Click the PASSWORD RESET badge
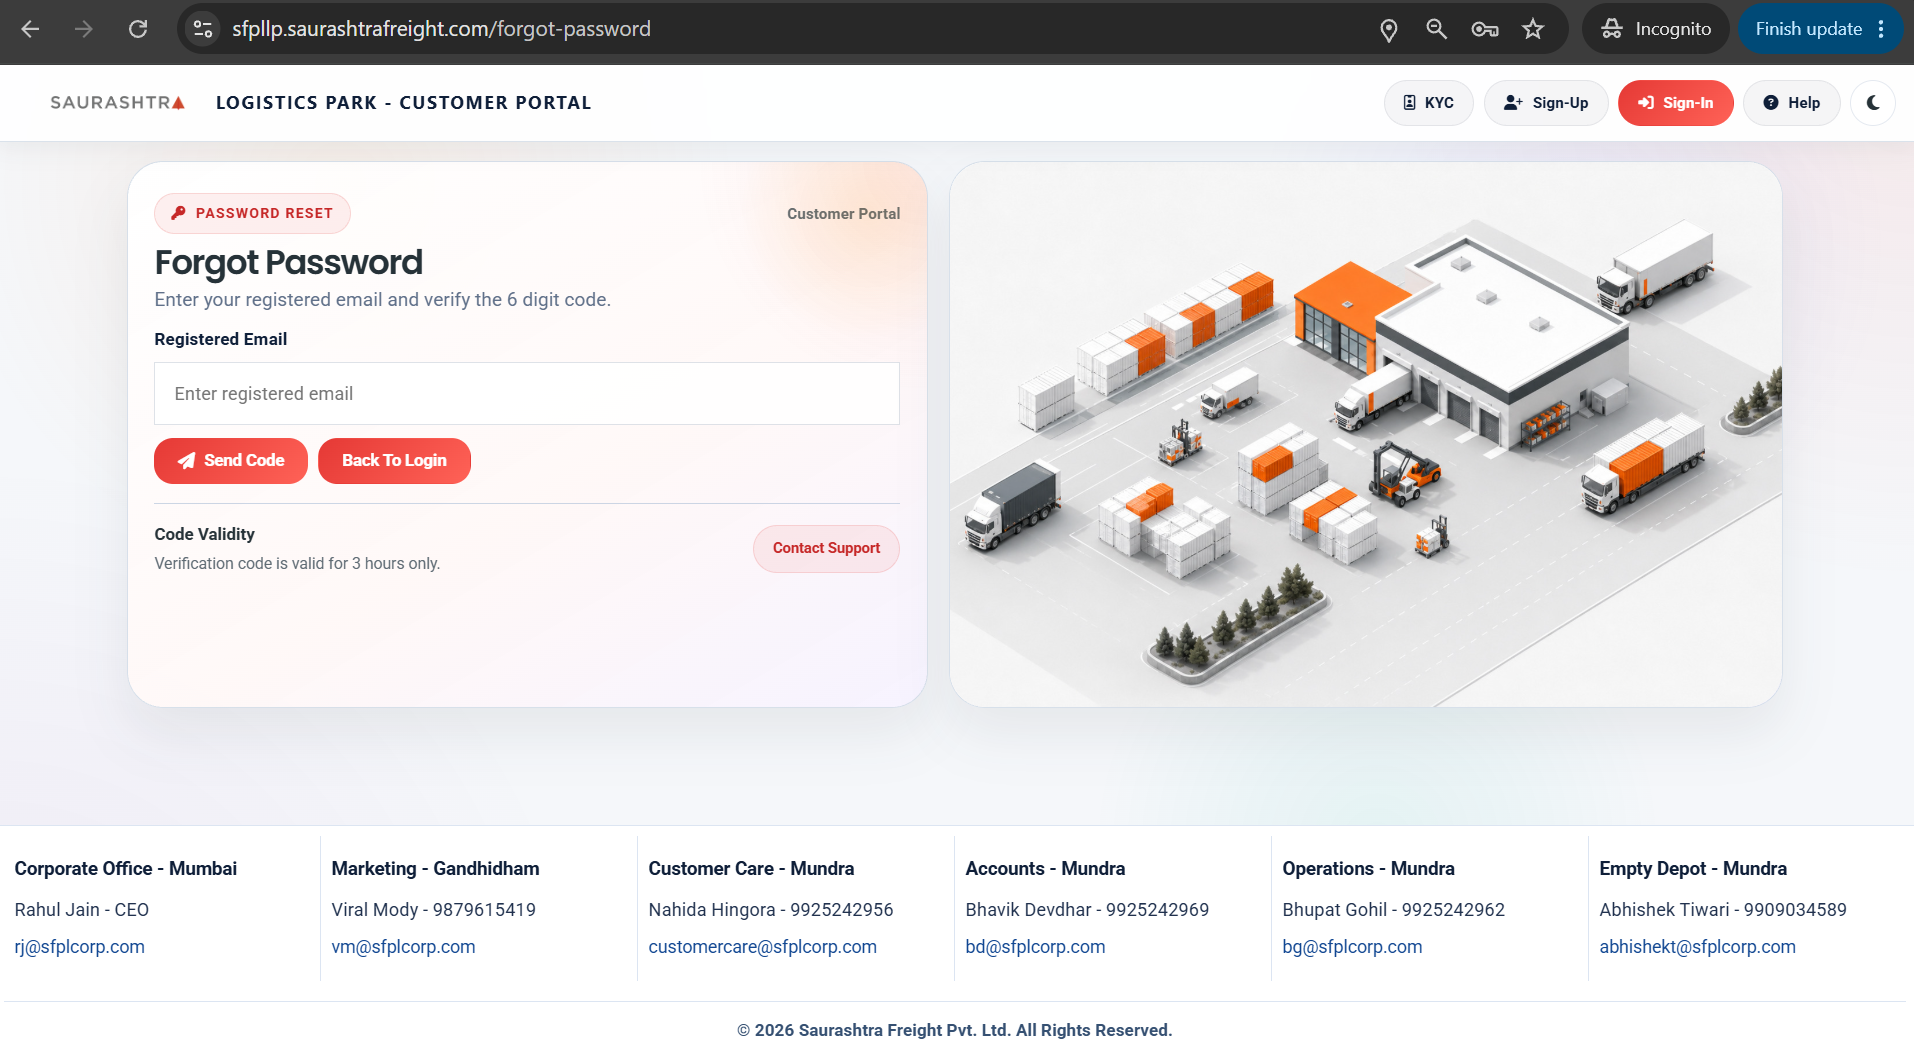The width and height of the screenshot is (1914, 1062). (x=252, y=213)
